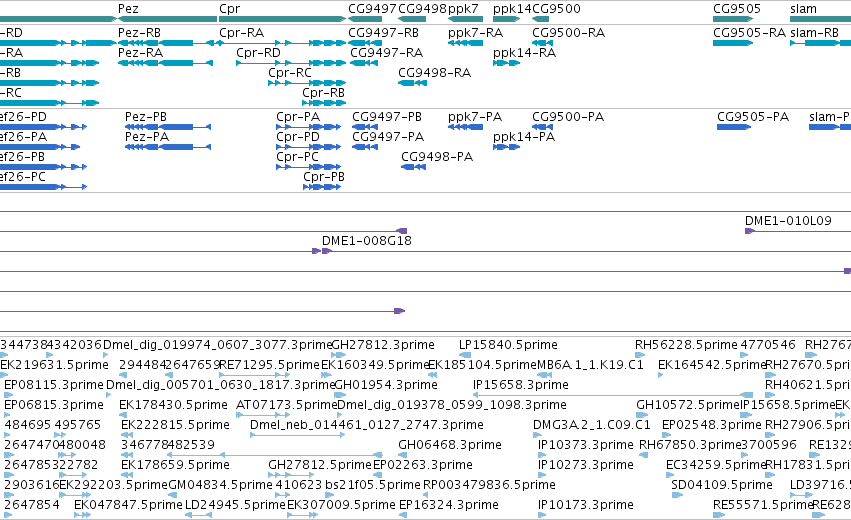Select the CG9500-RA transcript
The height and width of the screenshot is (520, 851).
[542, 43]
